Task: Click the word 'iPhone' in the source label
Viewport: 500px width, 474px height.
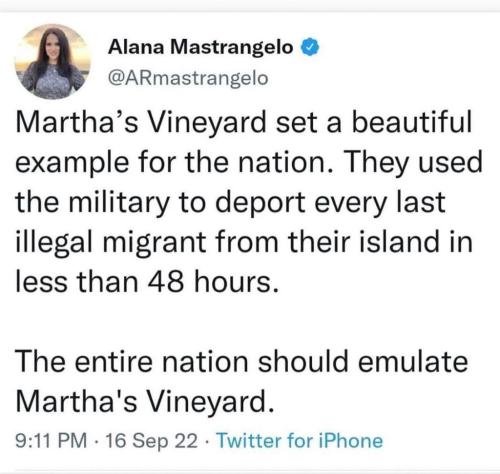Action: tap(351, 440)
